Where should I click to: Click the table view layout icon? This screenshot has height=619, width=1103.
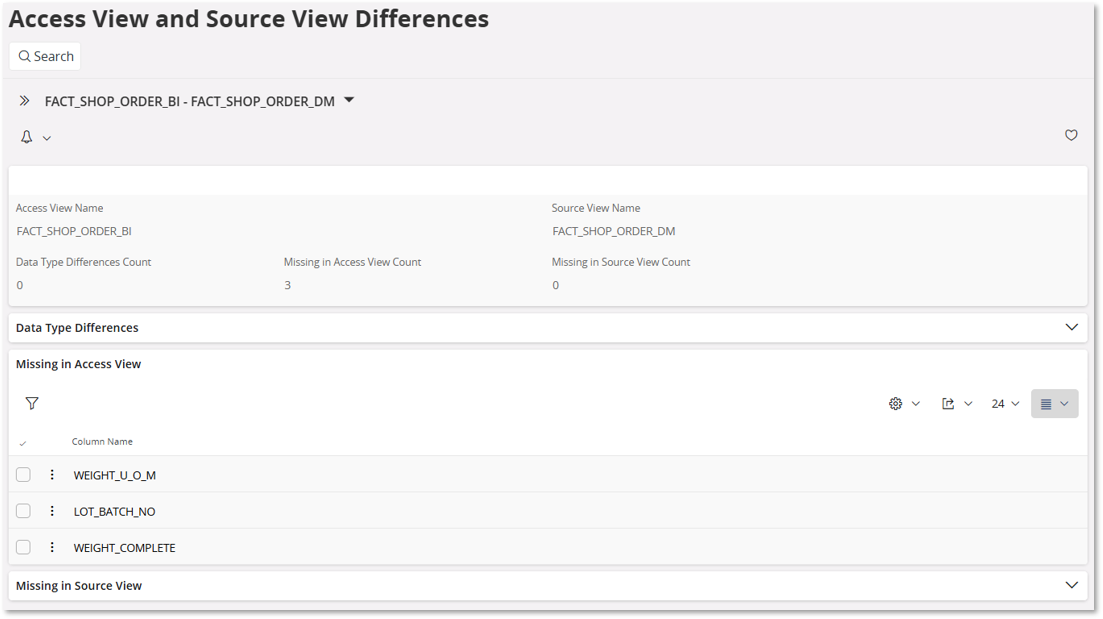pyautogui.click(x=1046, y=404)
